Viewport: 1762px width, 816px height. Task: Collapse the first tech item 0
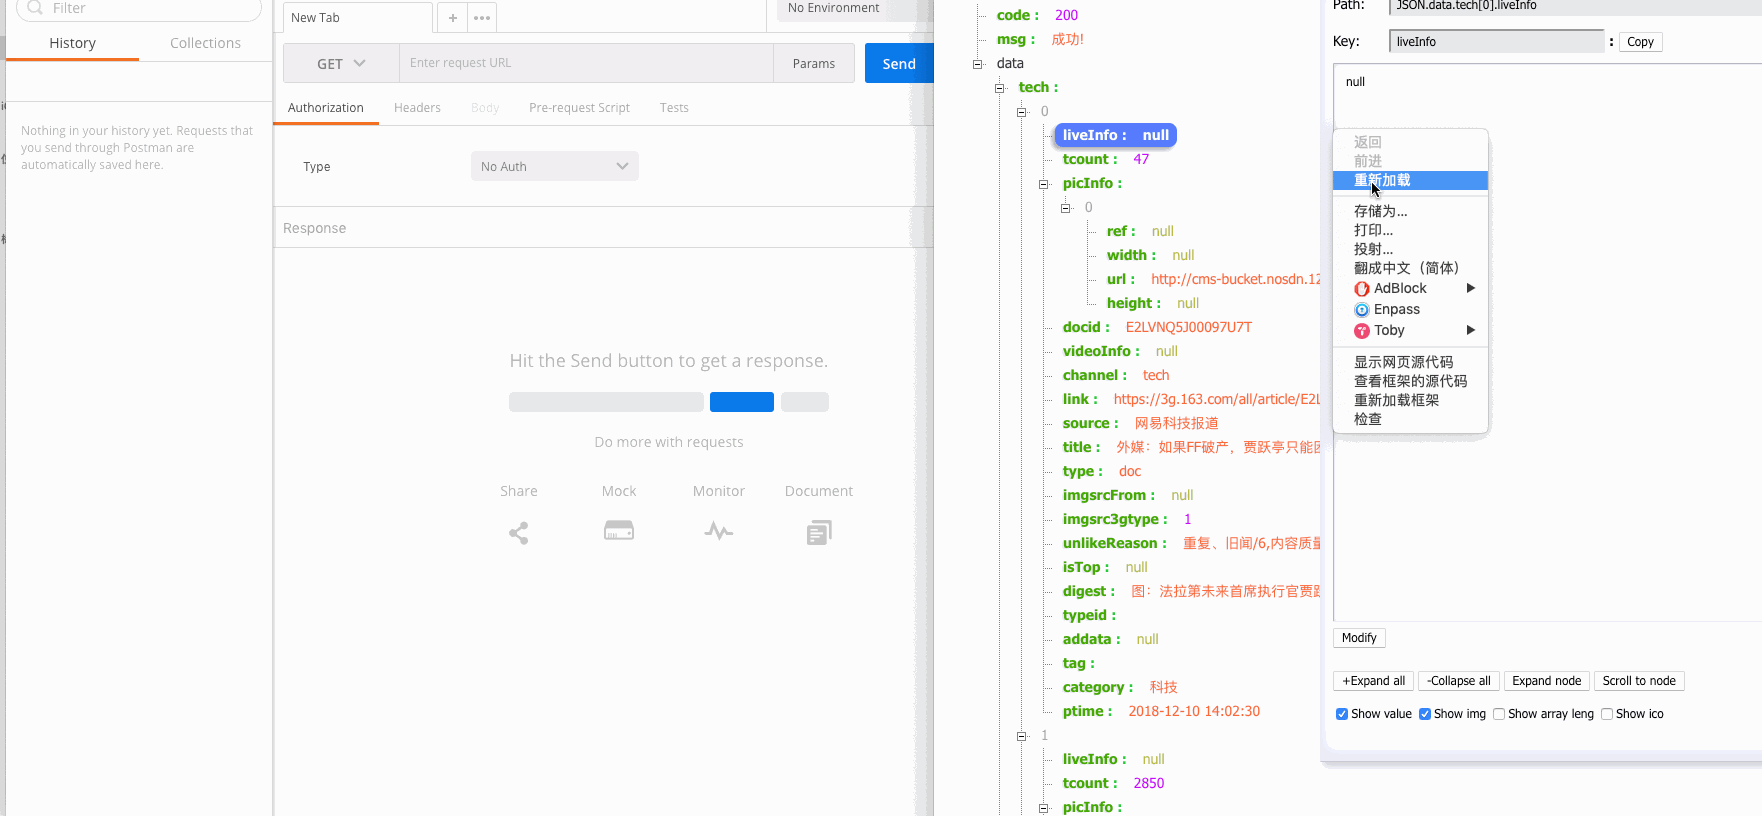[1022, 112]
